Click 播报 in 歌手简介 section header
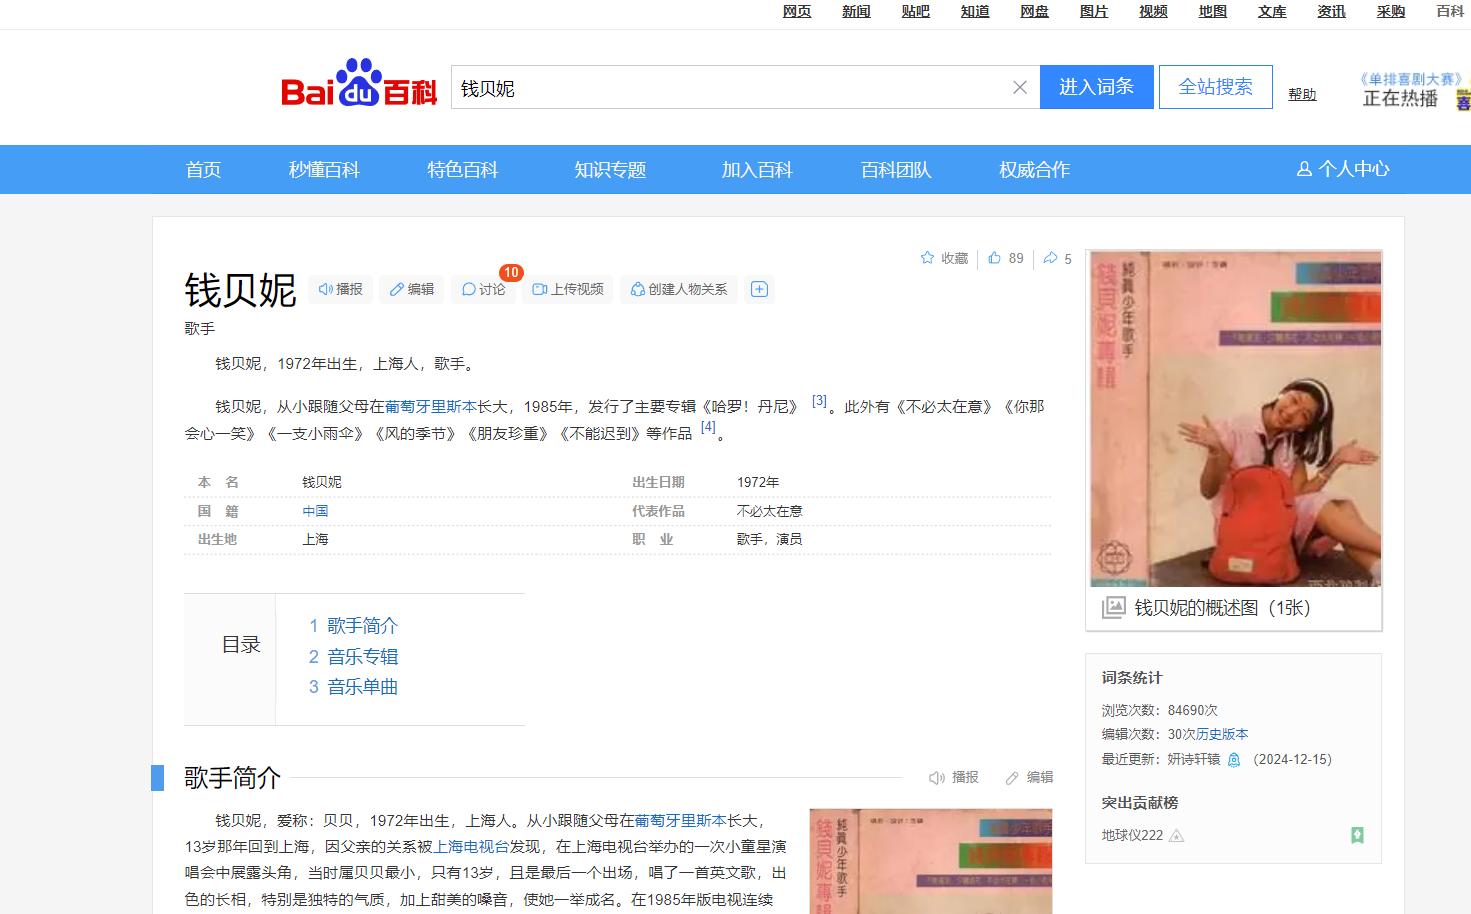 coord(954,777)
